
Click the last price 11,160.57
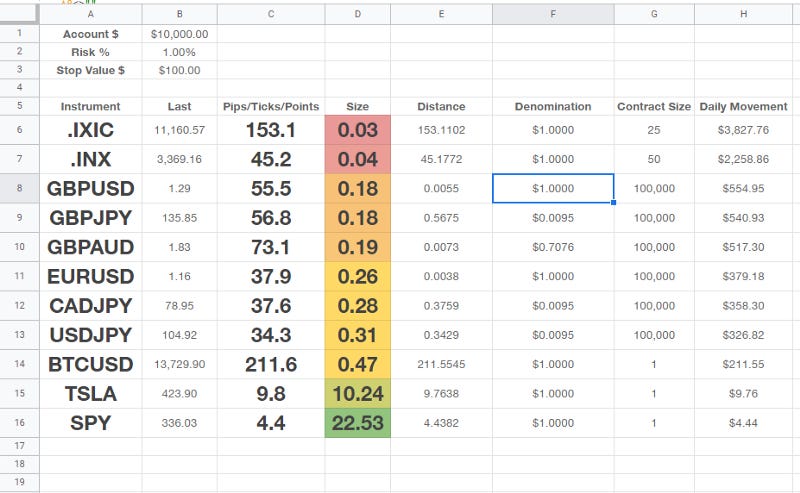180,130
